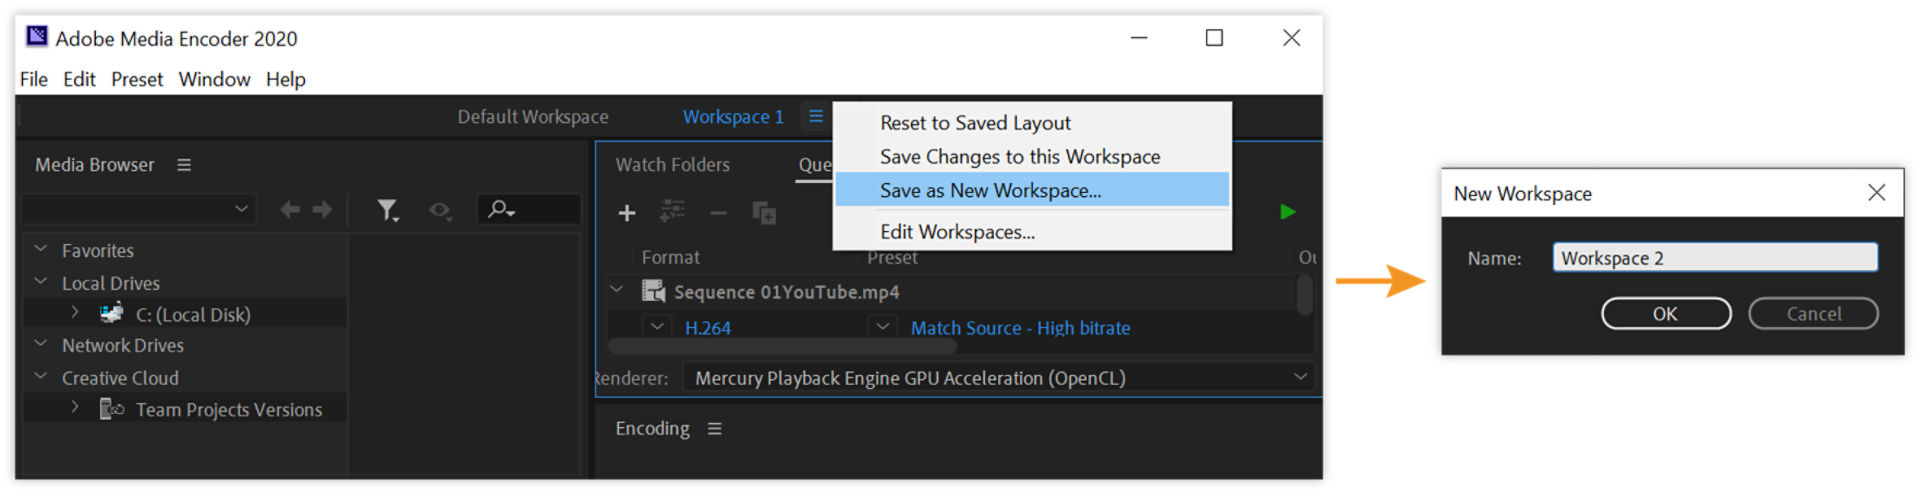Open the H.264 format dropdown arrow
Screen dimensions: 1920x496
click(657, 327)
